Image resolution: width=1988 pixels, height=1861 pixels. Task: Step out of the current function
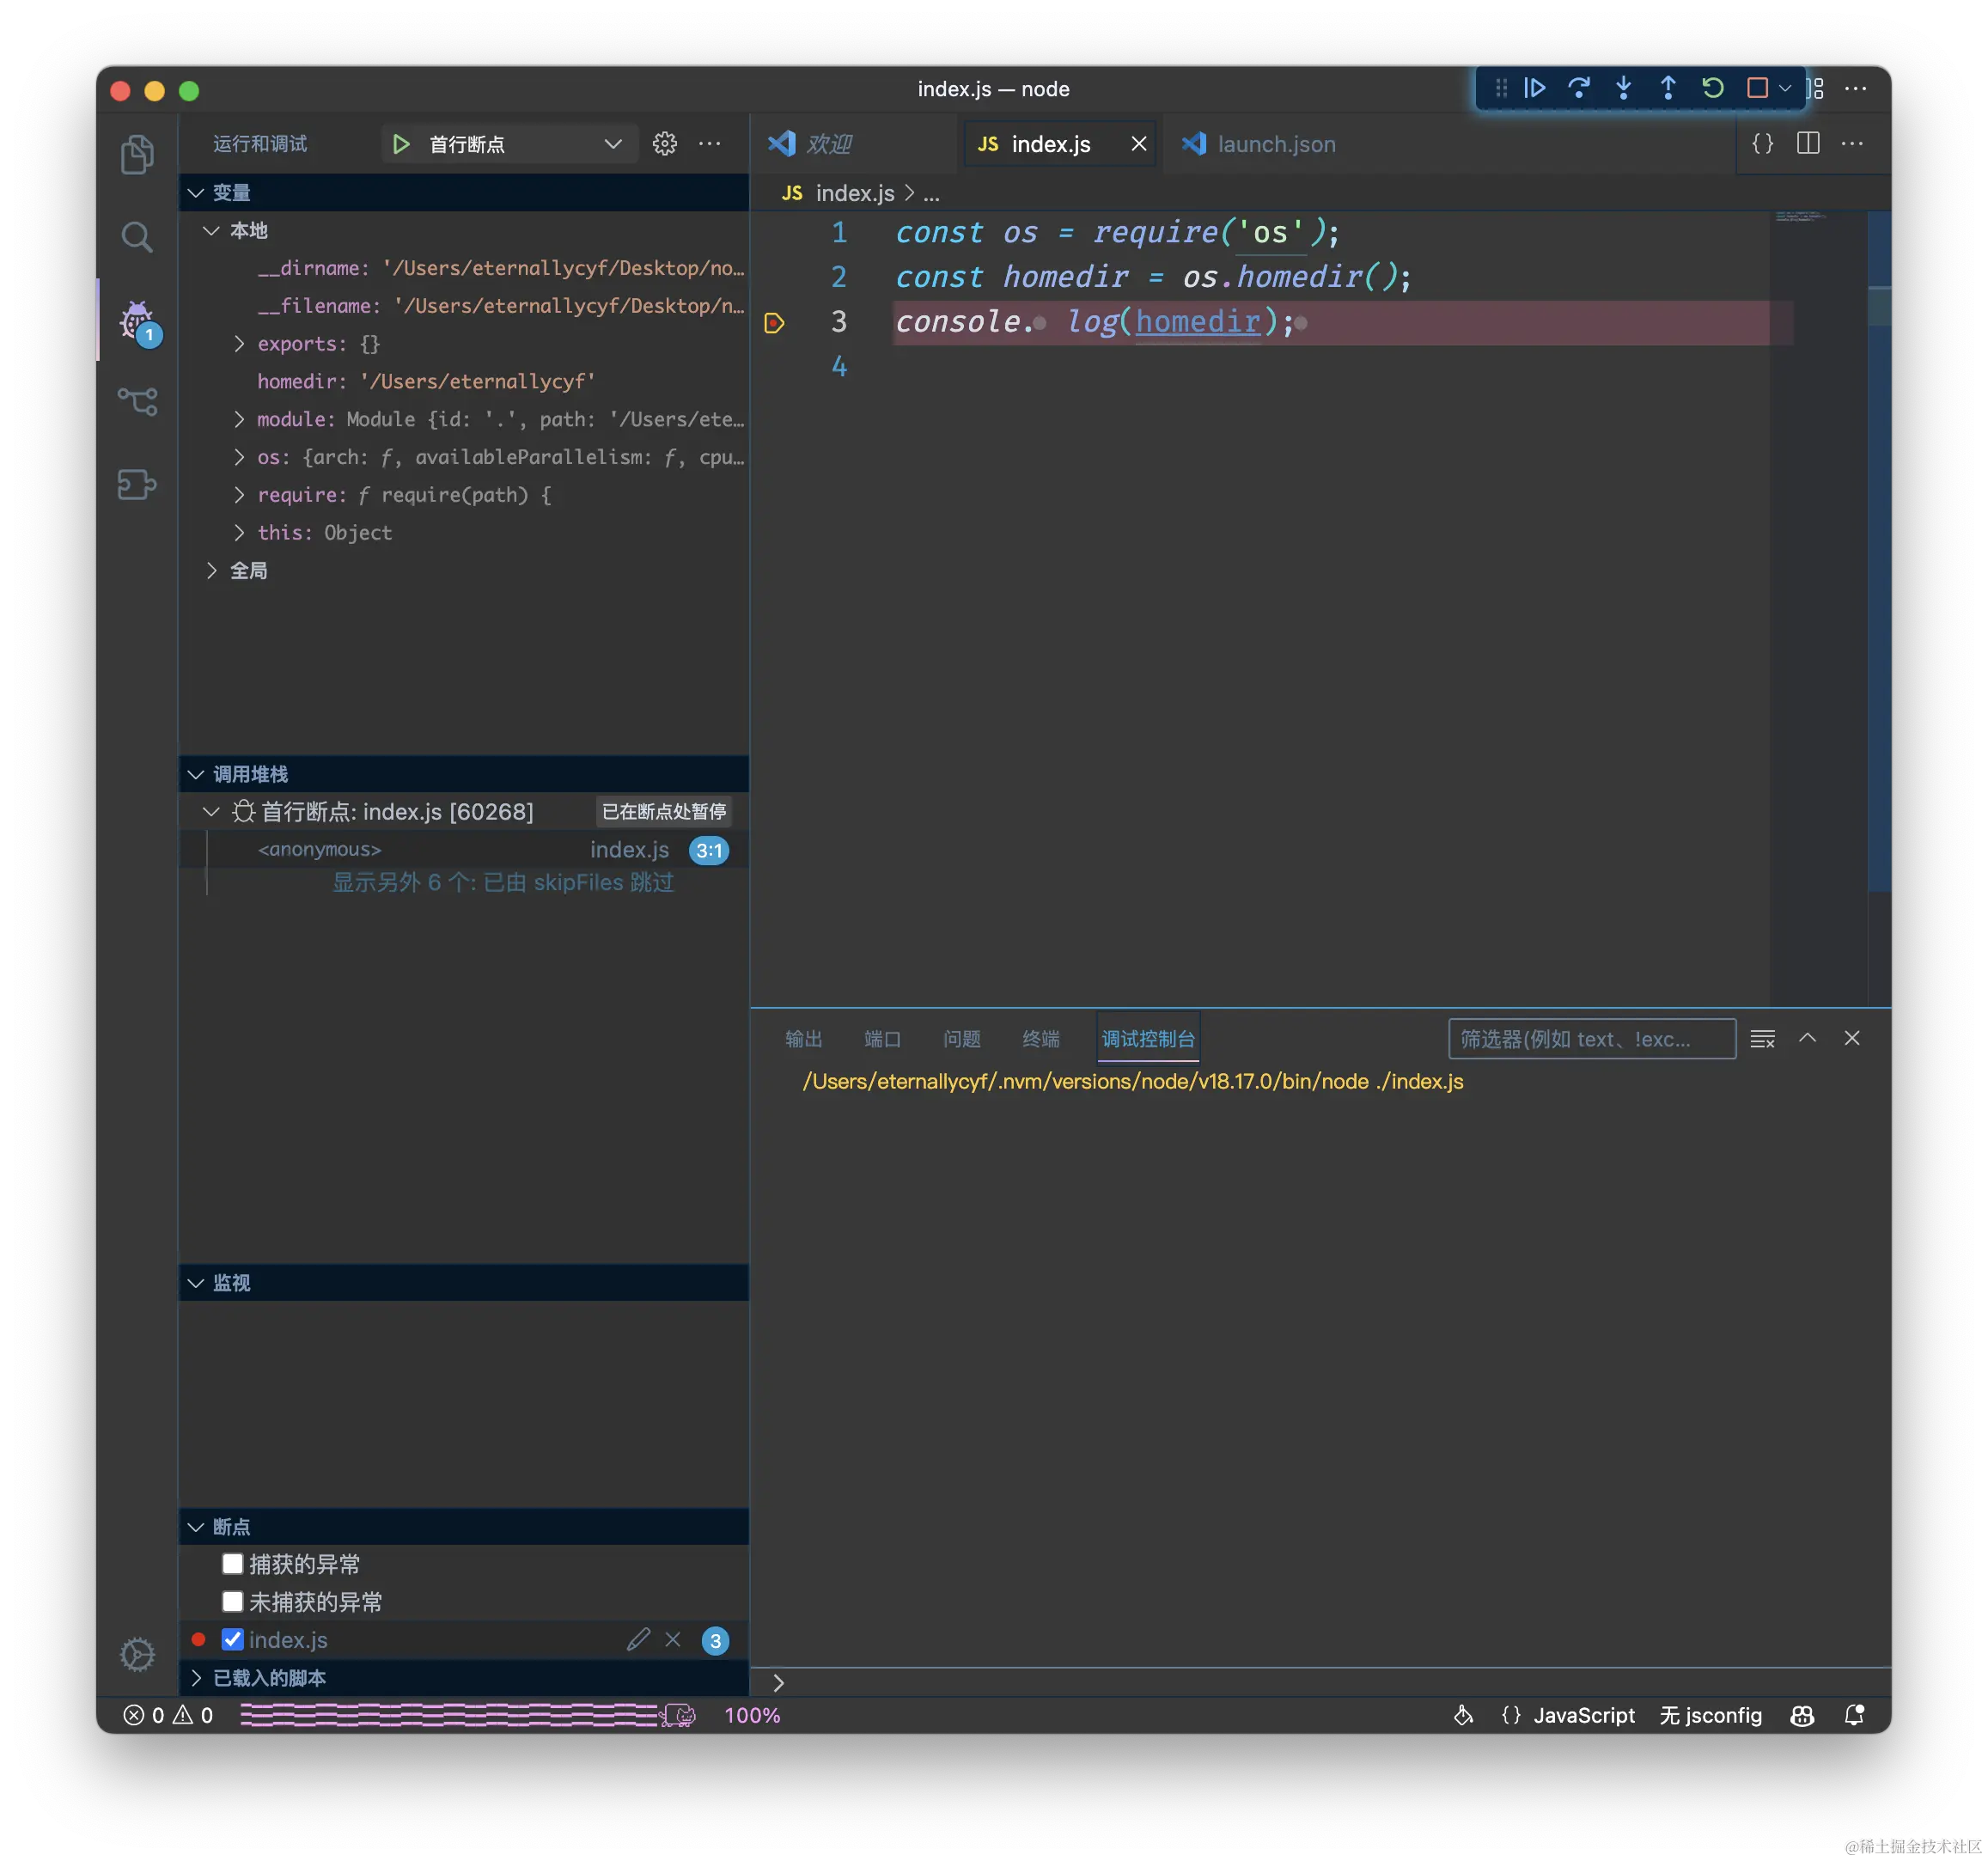coord(1668,88)
